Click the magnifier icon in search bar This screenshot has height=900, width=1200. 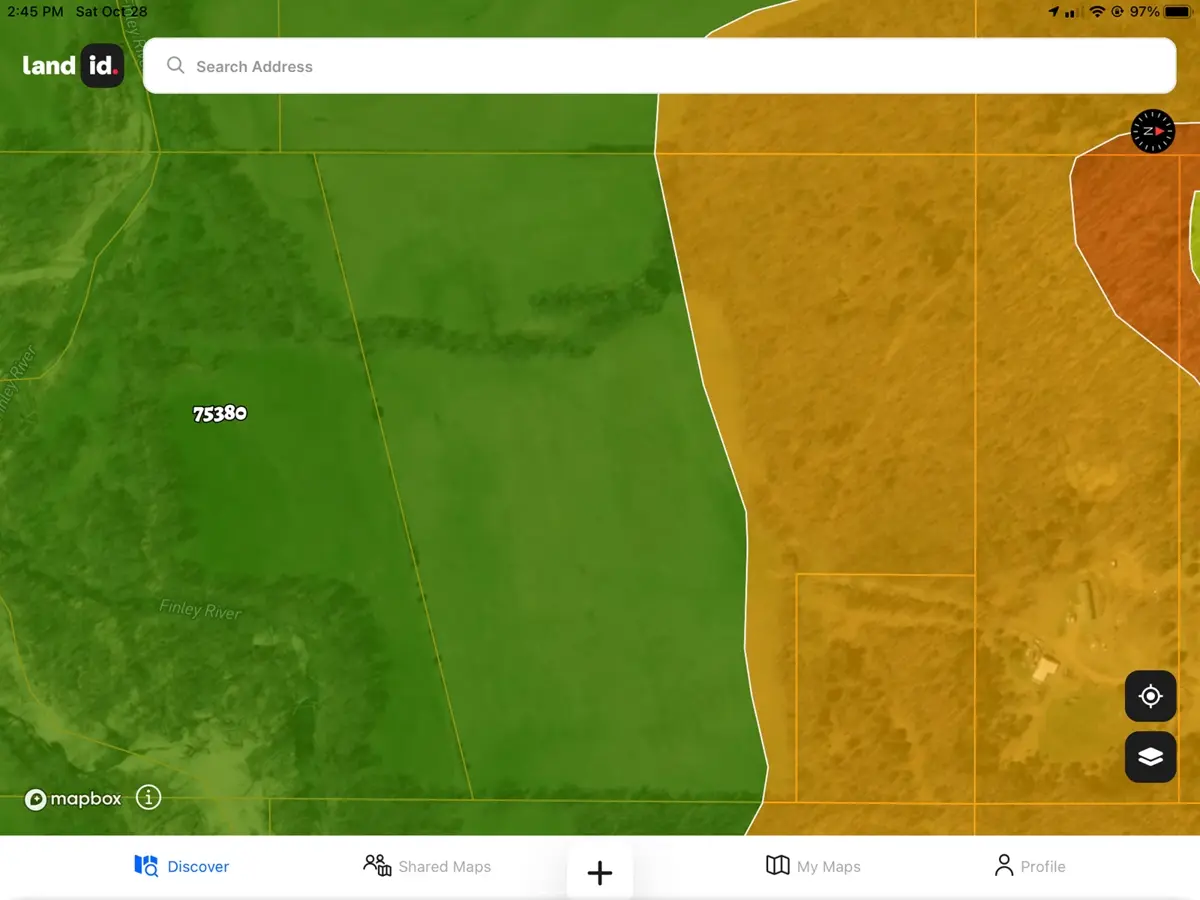[176, 66]
